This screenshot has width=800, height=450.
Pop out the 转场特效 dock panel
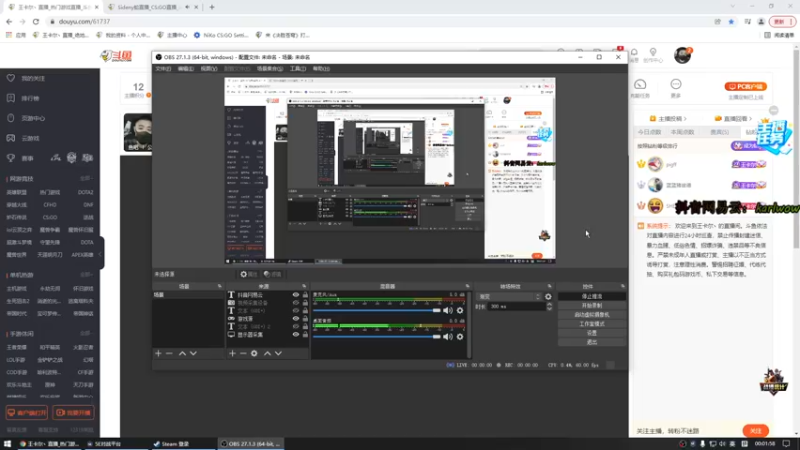(x=549, y=286)
